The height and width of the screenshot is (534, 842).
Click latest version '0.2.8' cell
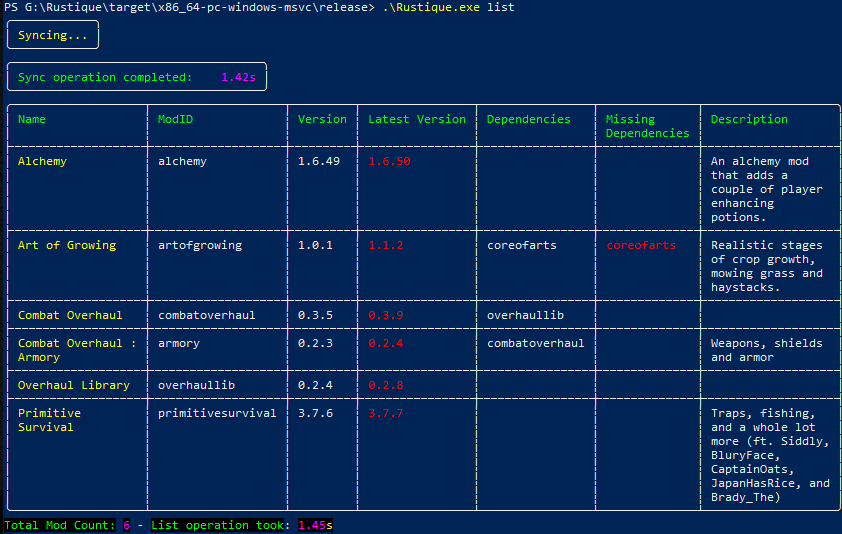pyautogui.click(x=386, y=385)
